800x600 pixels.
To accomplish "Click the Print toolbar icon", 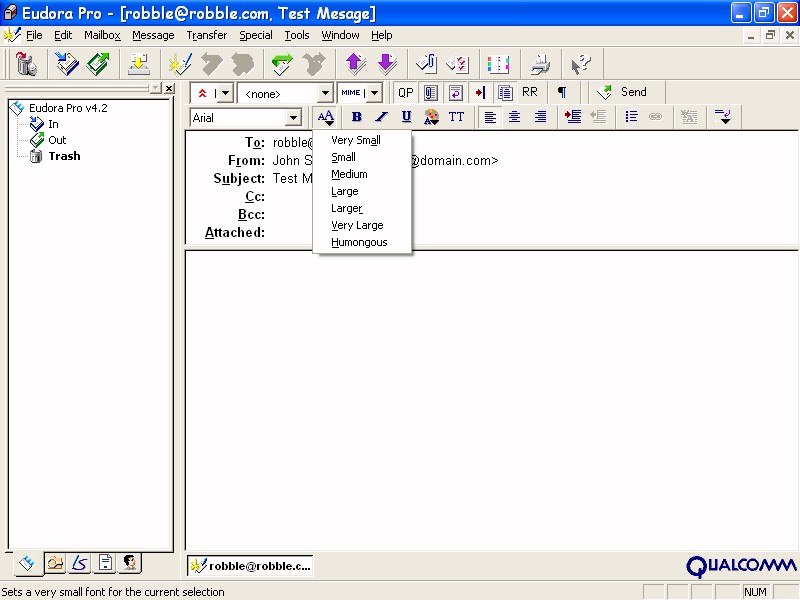I will click(x=540, y=64).
